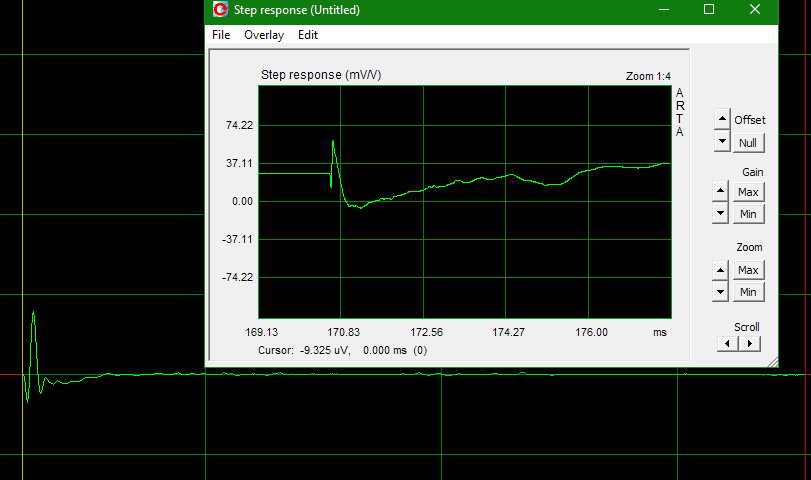The width and height of the screenshot is (811, 480).
Task: Set Gain to Min
Action: [x=748, y=214]
